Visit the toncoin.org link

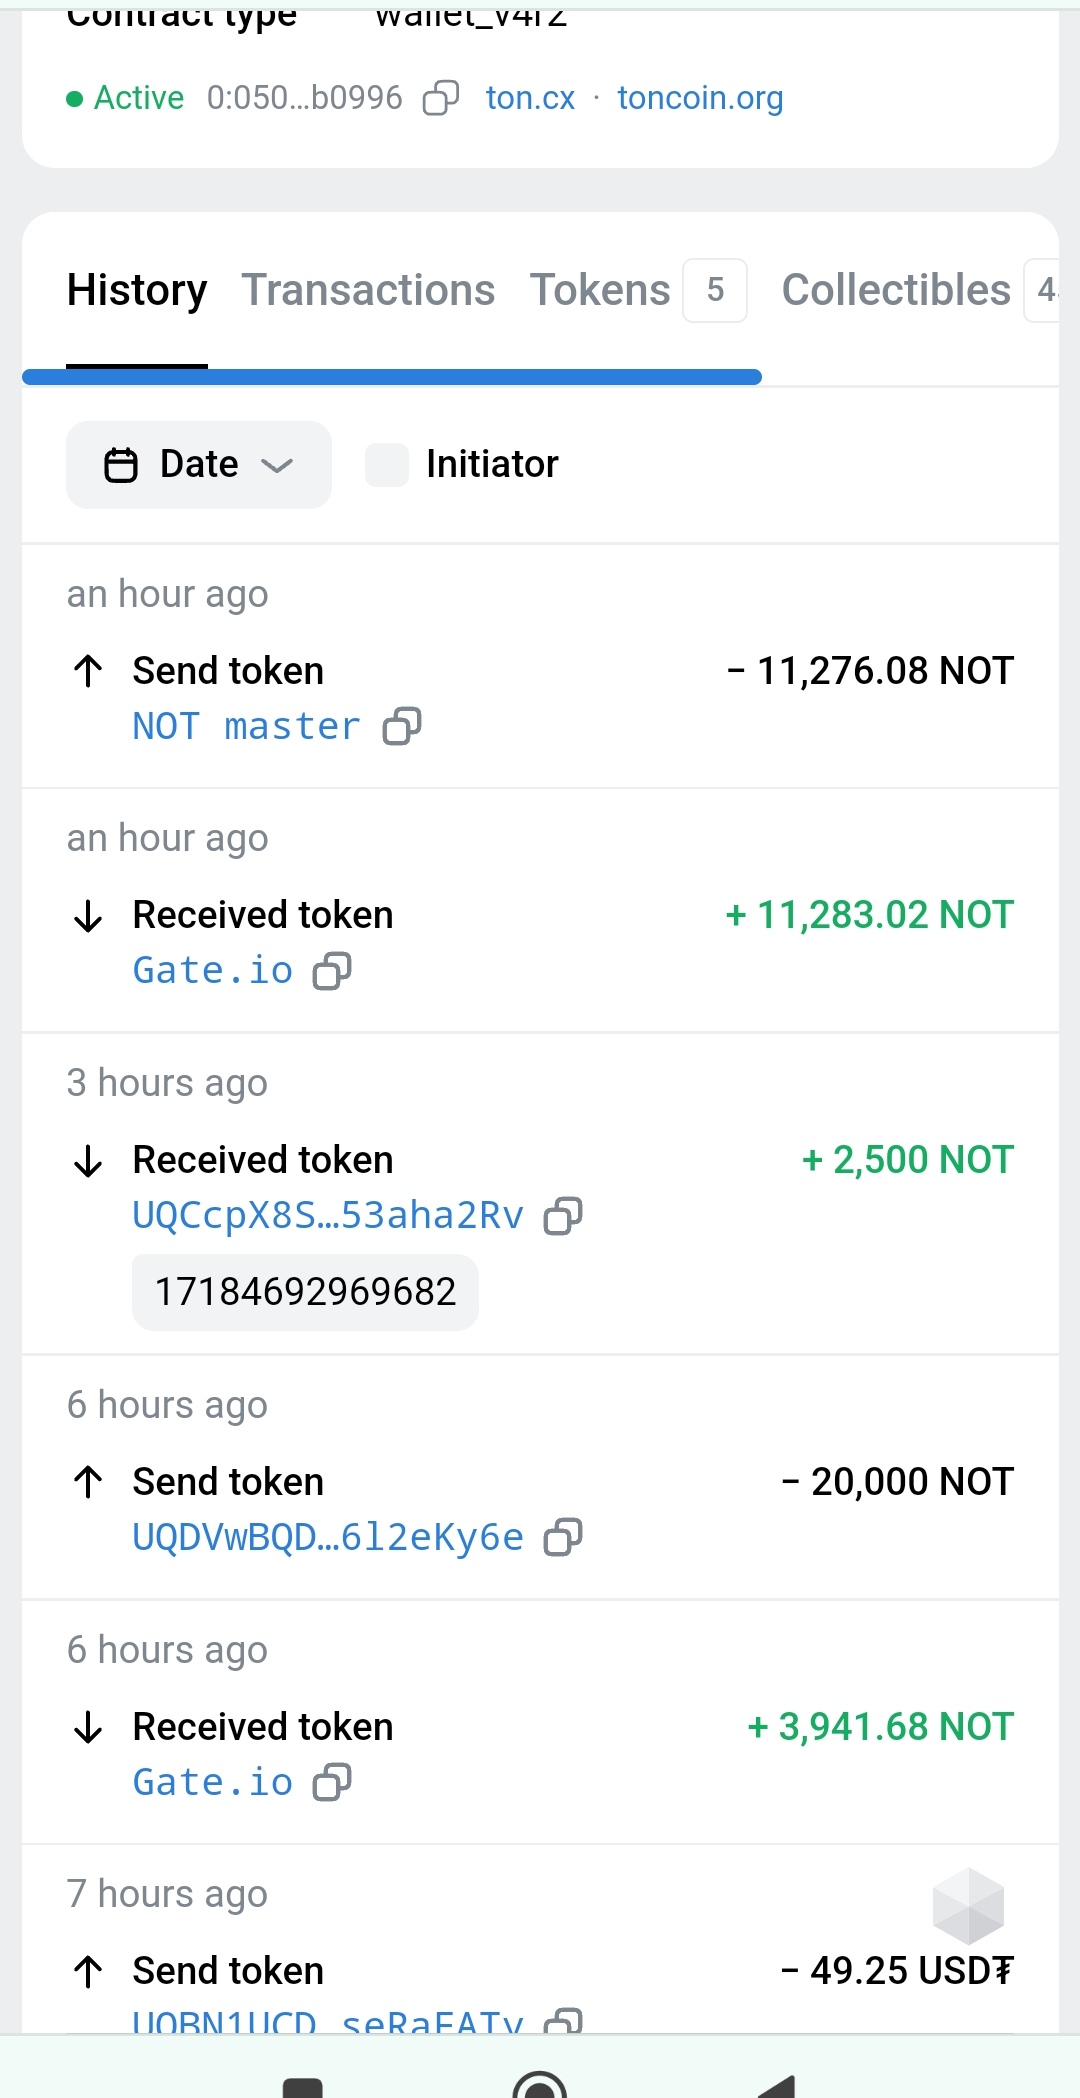[700, 98]
